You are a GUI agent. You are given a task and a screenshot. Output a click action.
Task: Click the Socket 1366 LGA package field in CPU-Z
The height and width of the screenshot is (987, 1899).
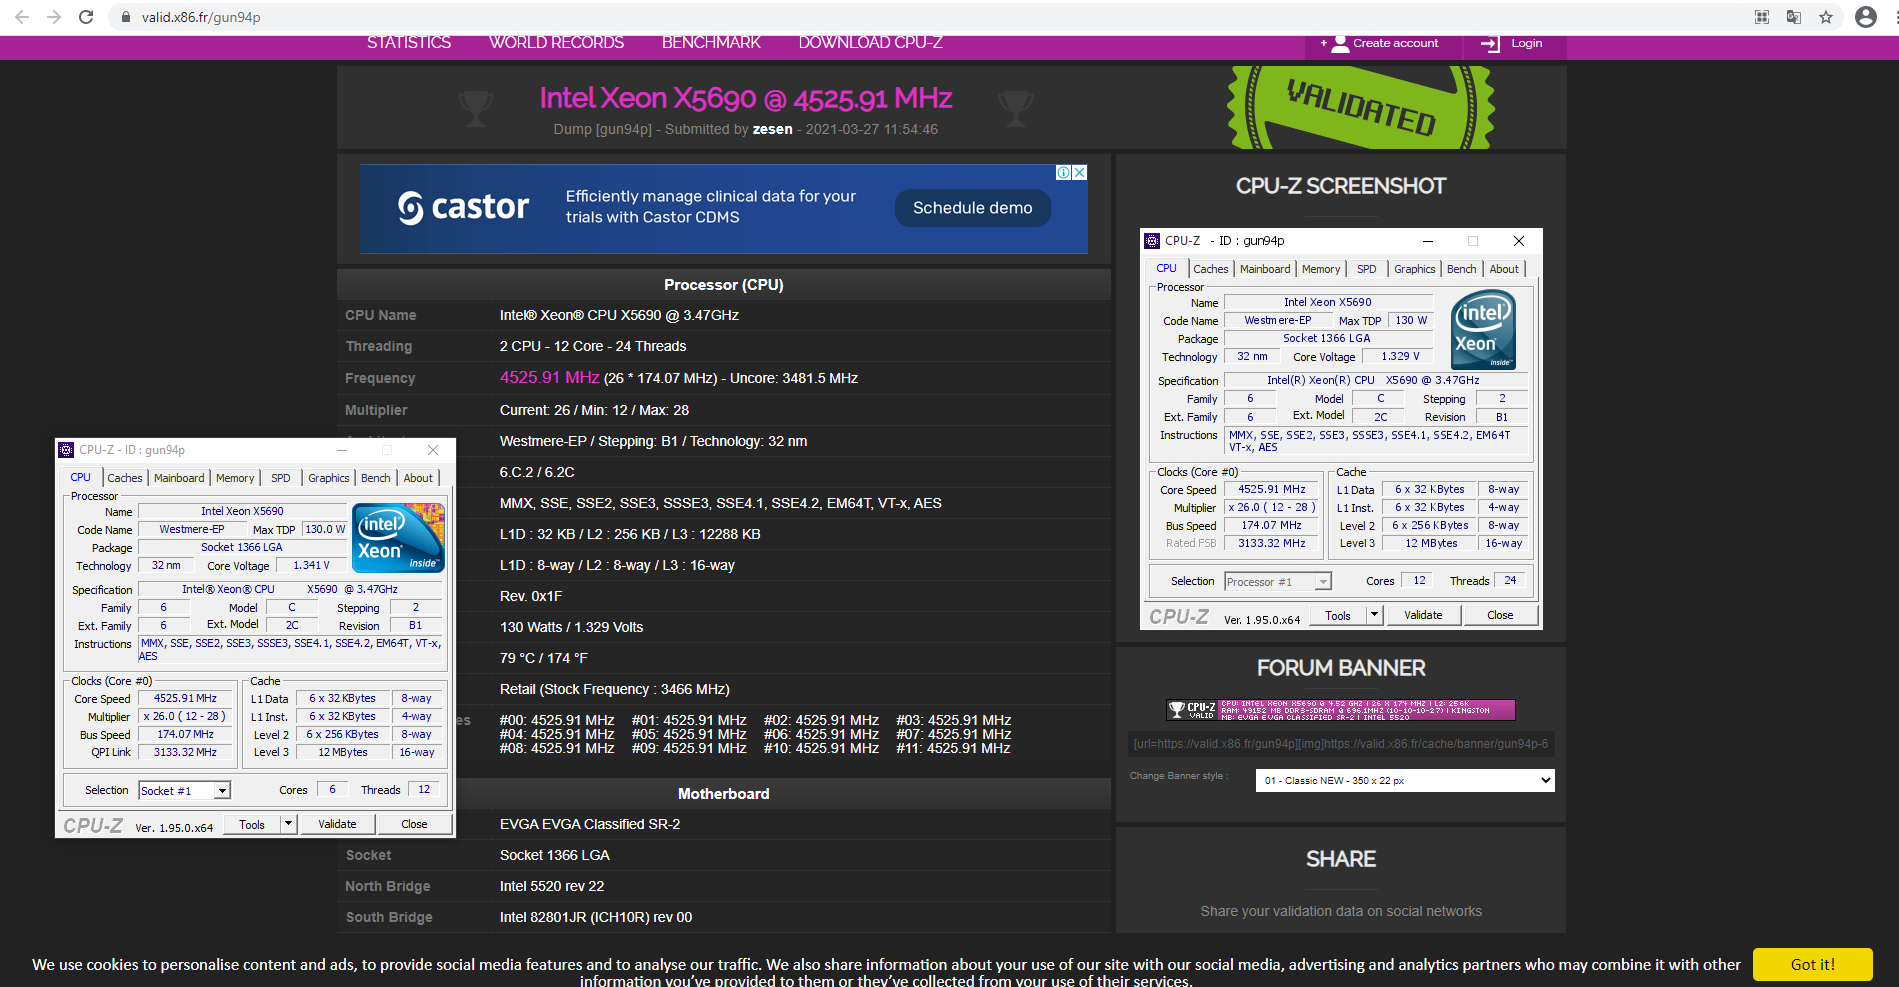coord(242,548)
